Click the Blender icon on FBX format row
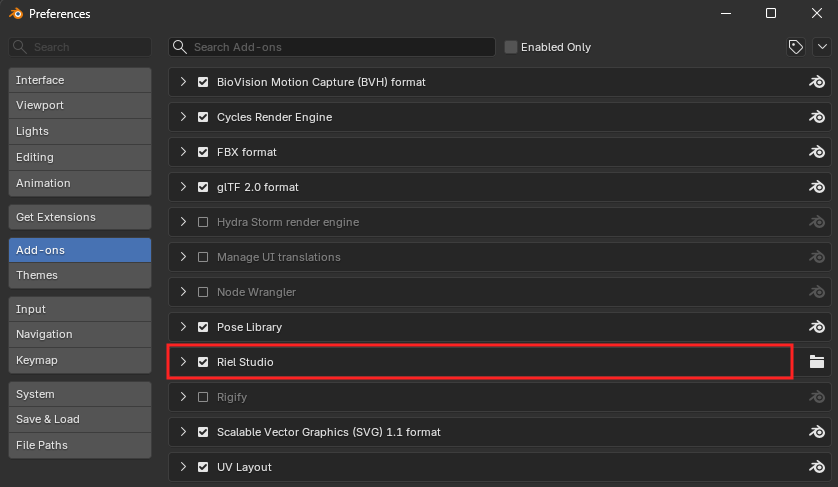Image resolution: width=838 pixels, height=487 pixels. pyautogui.click(x=817, y=152)
